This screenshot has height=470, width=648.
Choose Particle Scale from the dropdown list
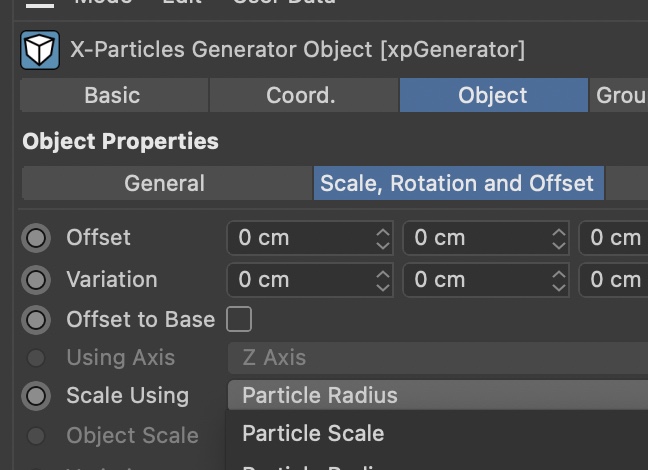[313, 434]
